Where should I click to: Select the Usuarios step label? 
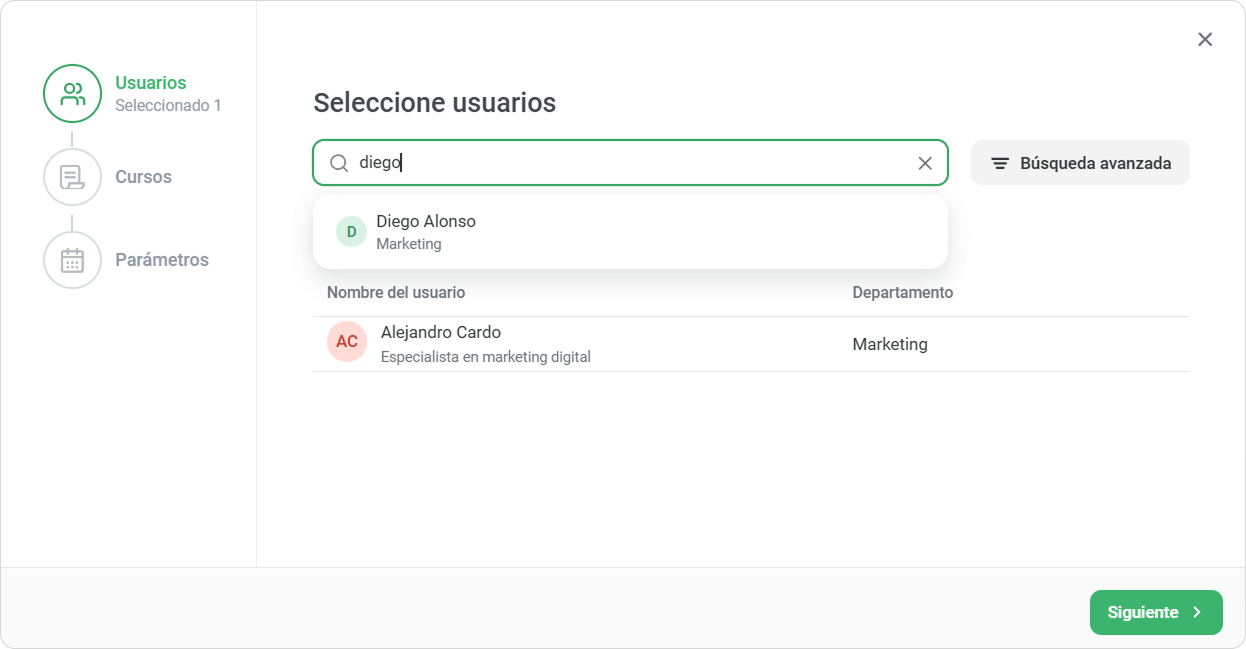pyautogui.click(x=151, y=83)
